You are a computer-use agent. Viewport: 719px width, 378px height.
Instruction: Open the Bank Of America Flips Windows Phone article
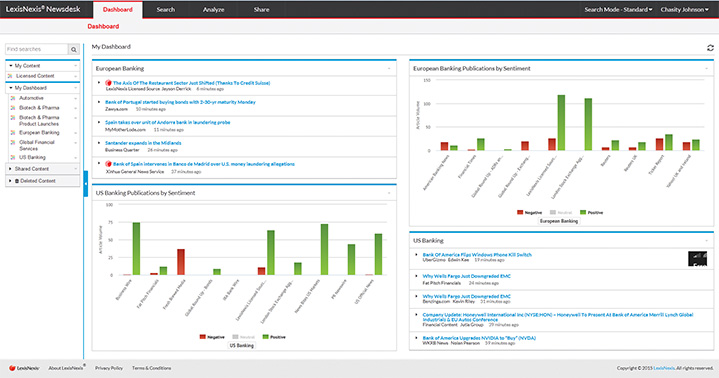(477, 255)
